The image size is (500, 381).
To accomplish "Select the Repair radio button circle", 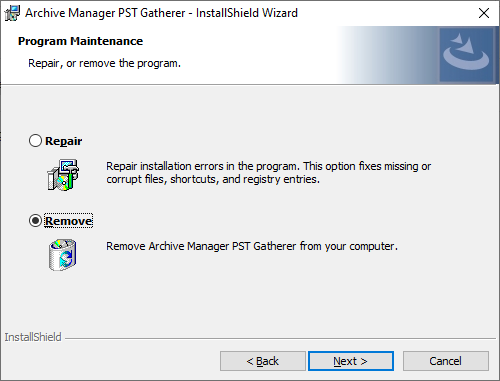I will point(35,141).
